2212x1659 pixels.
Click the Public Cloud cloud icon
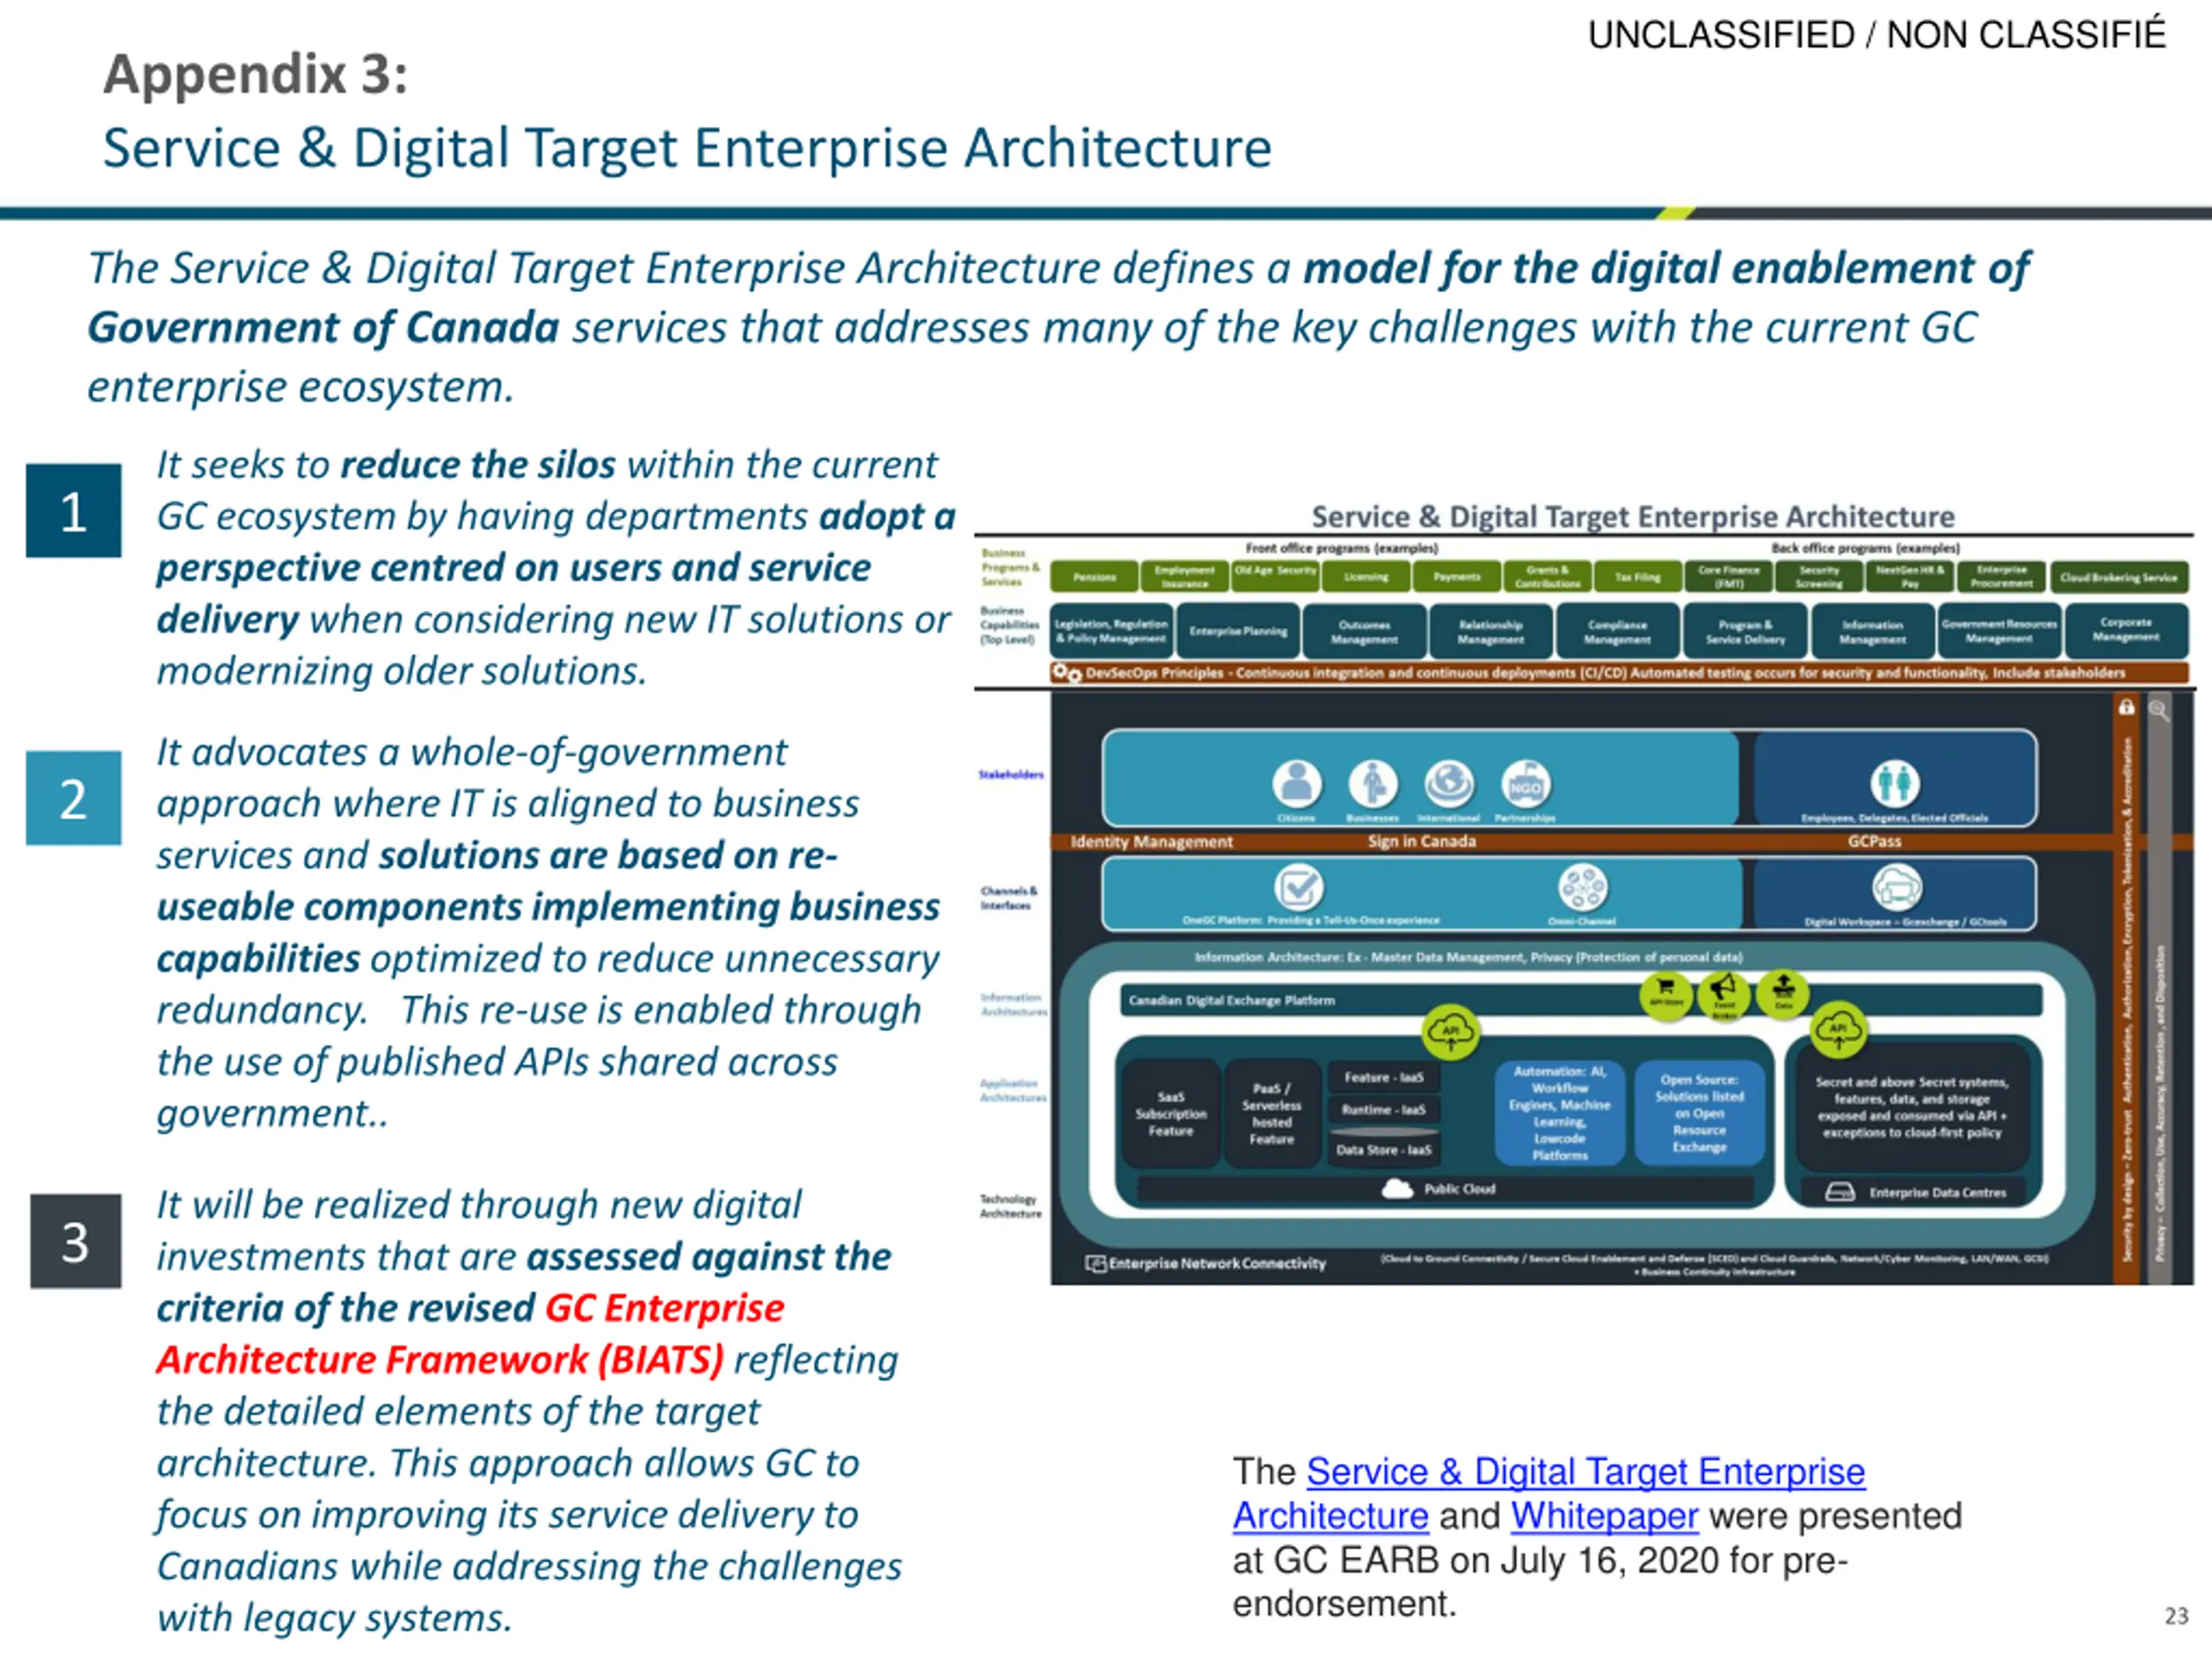pos(1397,1188)
